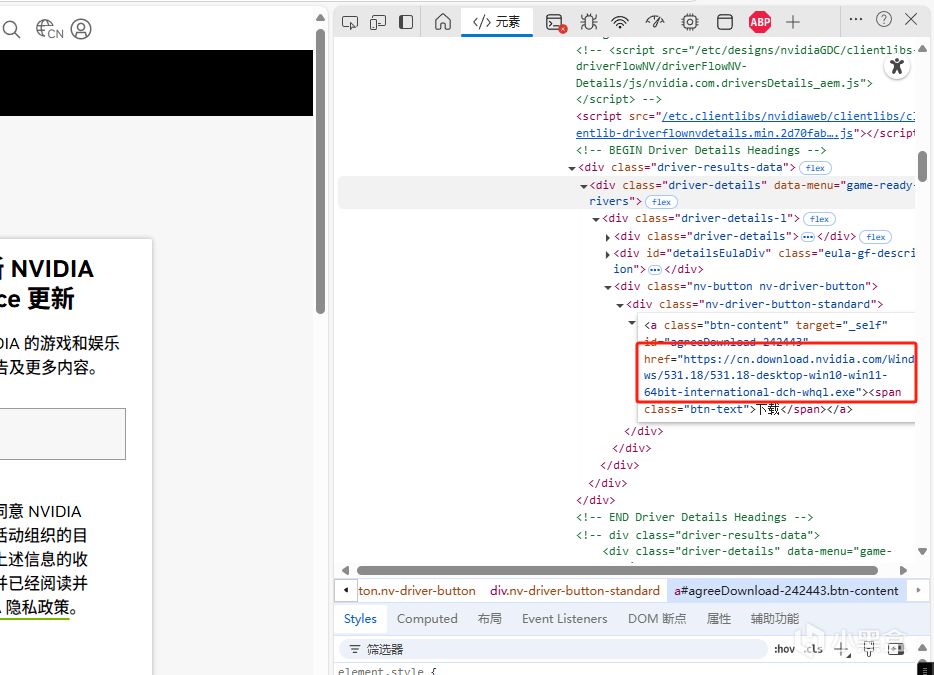Go to next breadcrumbs with right arrow

click(919, 590)
